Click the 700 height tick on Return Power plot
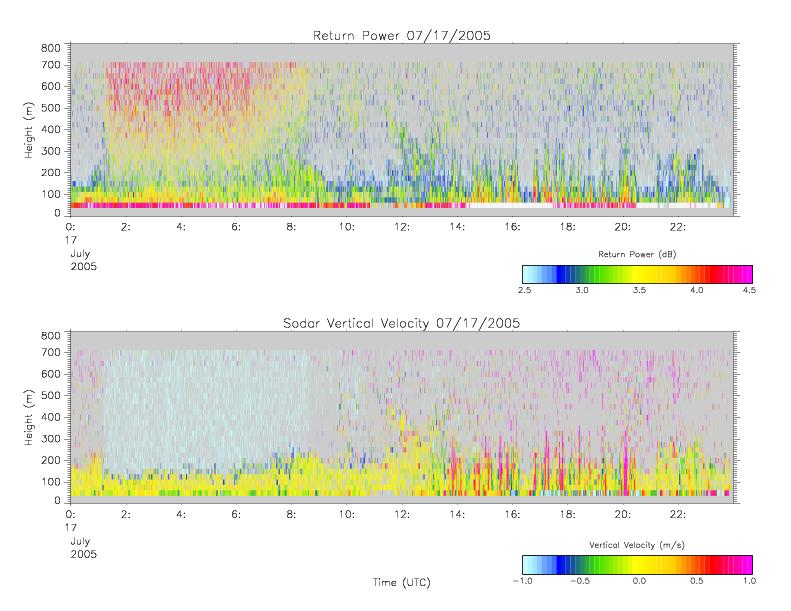The width and height of the screenshot is (791, 611). pyautogui.click(x=50, y=65)
